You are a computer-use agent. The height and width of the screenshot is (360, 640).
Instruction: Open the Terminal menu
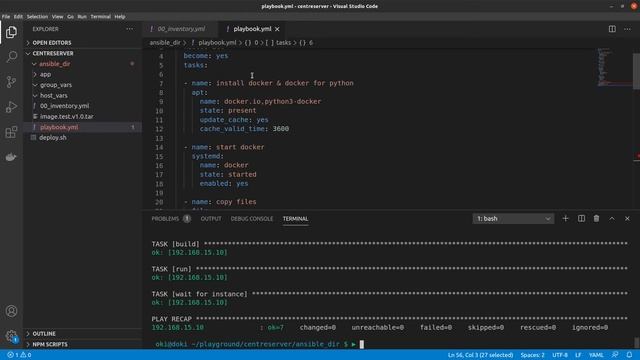click(x=100, y=17)
